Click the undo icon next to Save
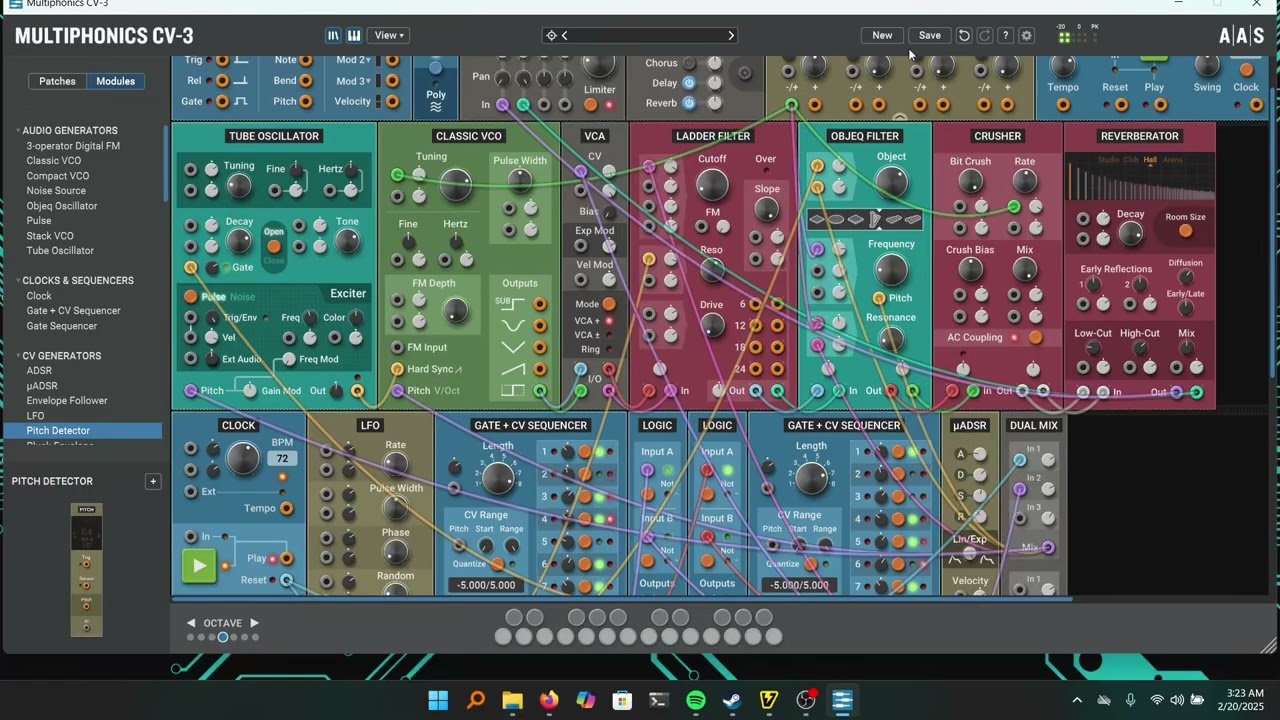 [x=964, y=35]
